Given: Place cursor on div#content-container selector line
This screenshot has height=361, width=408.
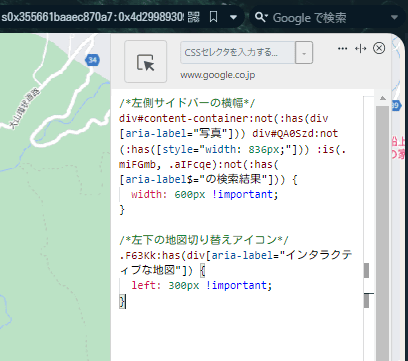Looking at the screenshot, I should tap(224, 118).
